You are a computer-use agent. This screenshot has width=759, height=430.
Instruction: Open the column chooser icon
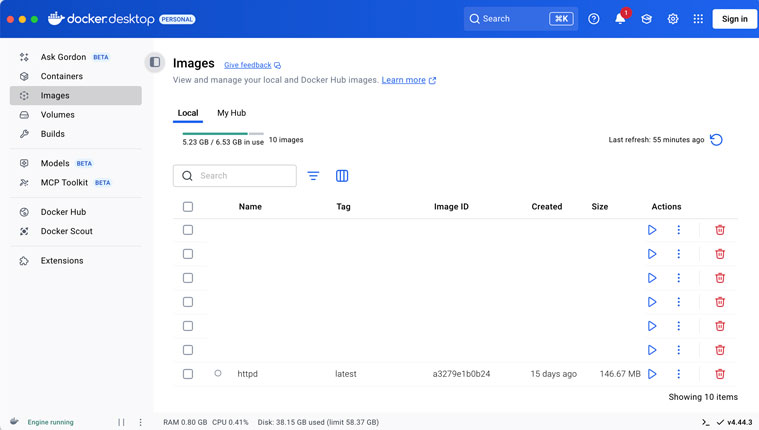click(x=342, y=176)
